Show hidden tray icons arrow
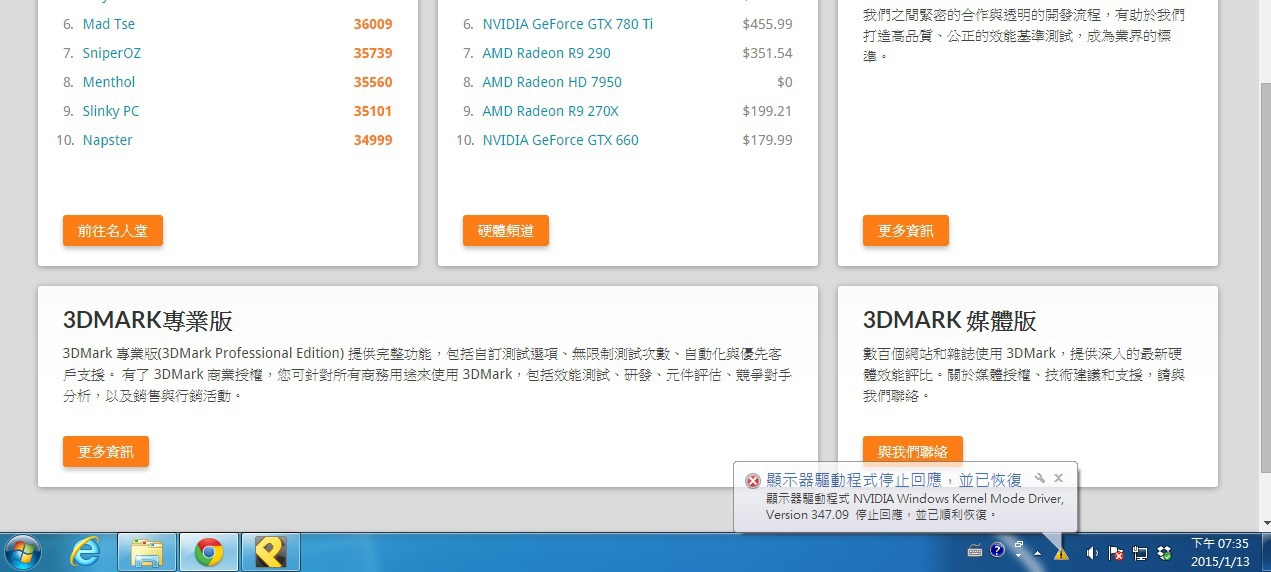The width and height of the screenshot is (1271, 572). pyautogui.click(x=1037, y=552)
